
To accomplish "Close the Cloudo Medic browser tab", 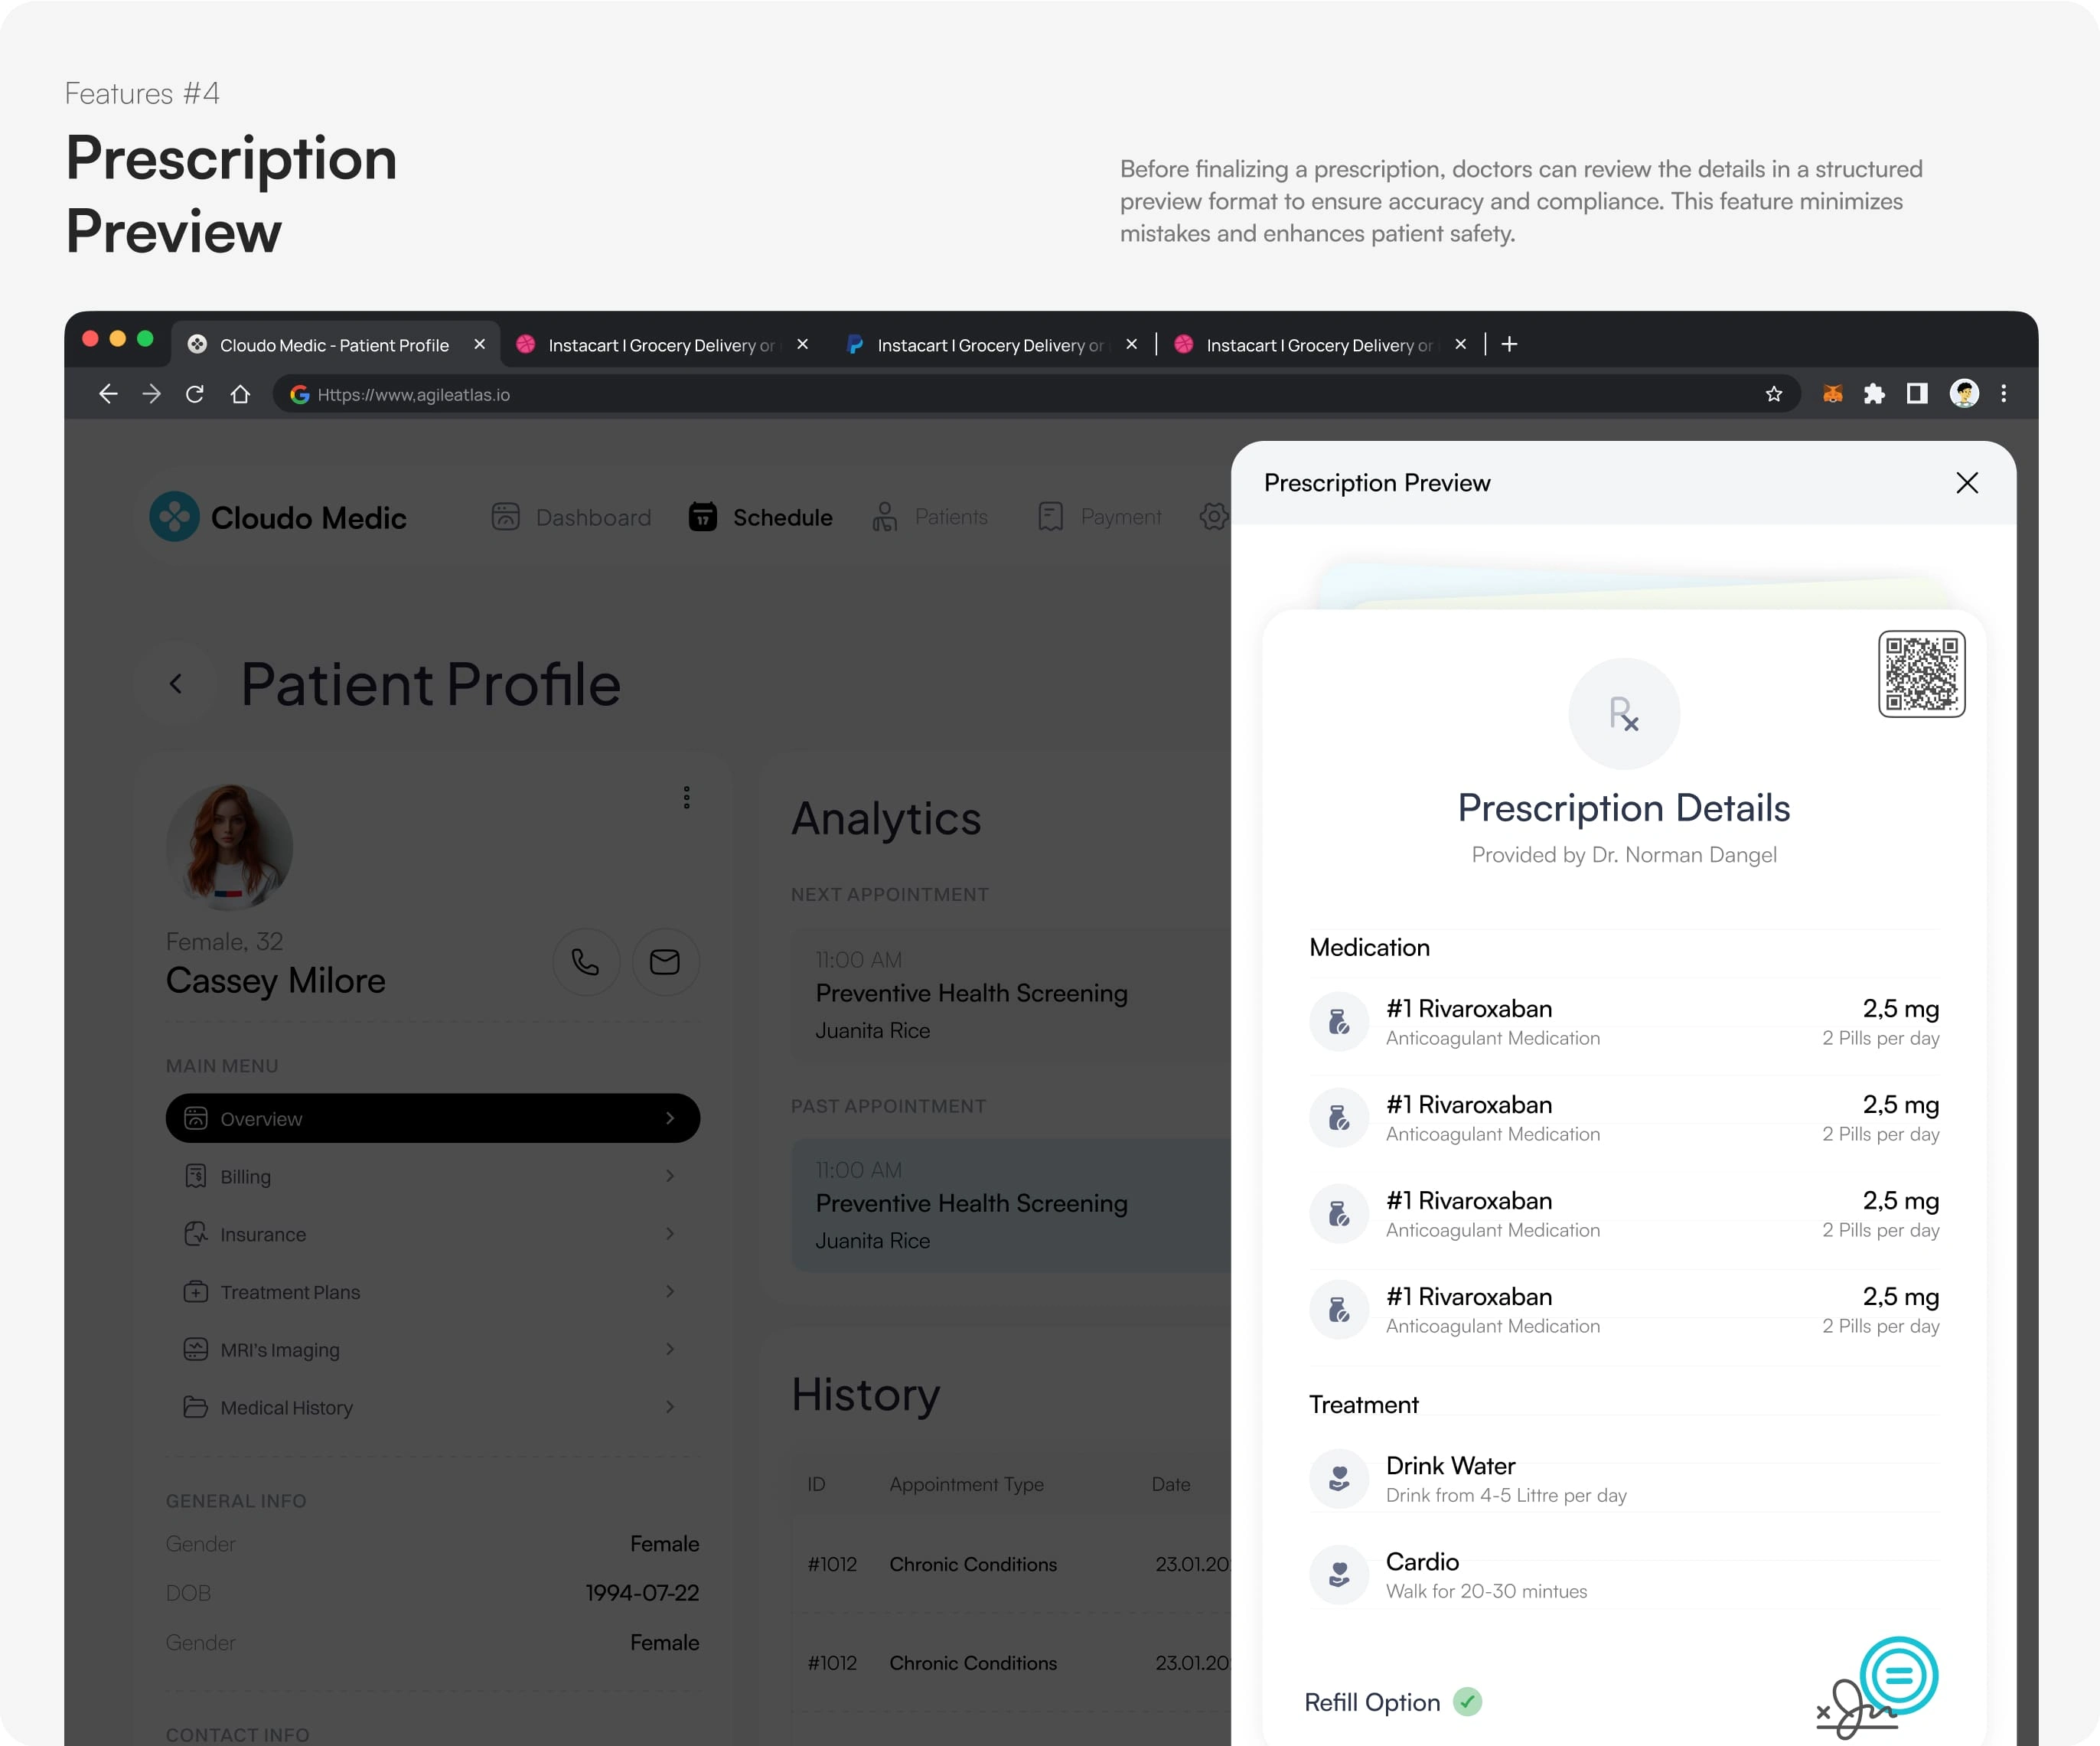I will click(x=479, y=344).
